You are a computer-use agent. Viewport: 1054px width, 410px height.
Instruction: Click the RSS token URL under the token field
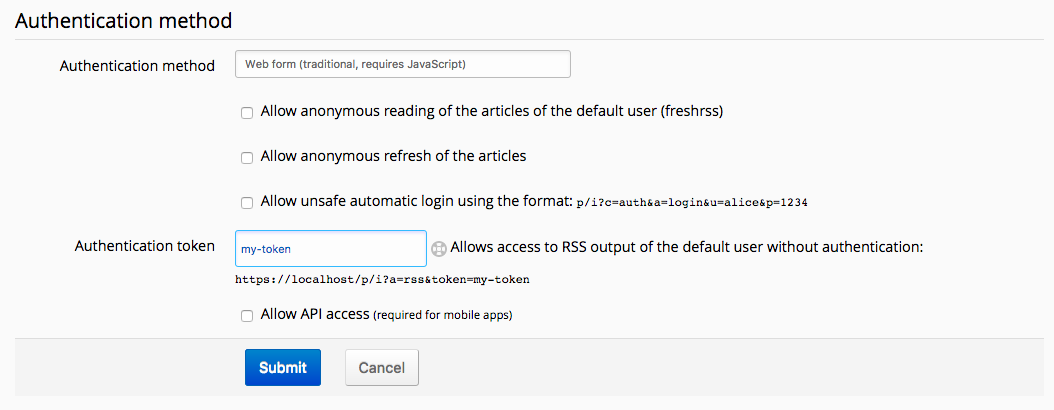tap(382, 280)
